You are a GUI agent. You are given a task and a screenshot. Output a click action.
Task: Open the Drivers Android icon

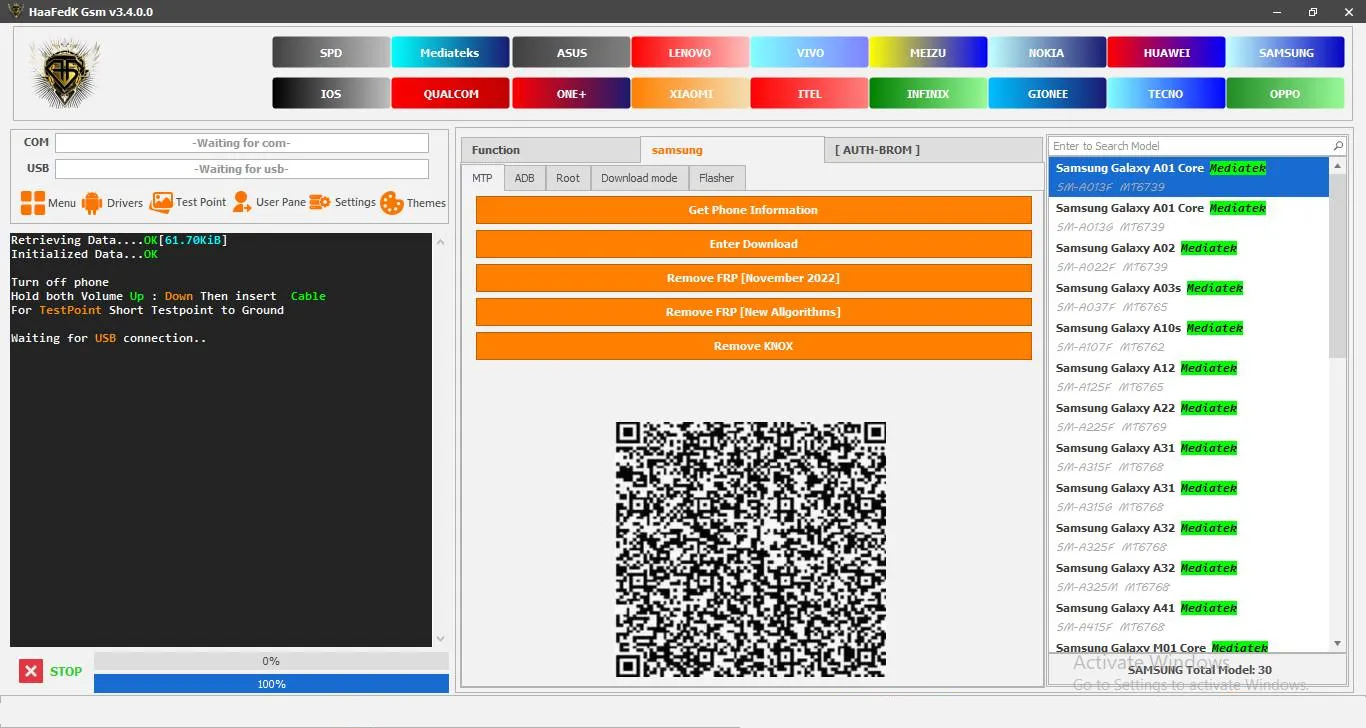pos(92,203)
